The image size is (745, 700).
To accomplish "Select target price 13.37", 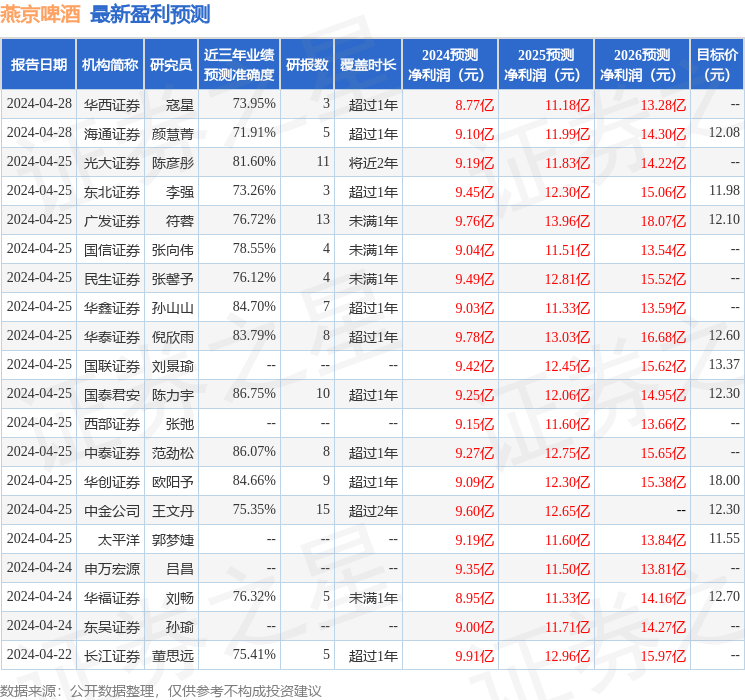I will pyautogui.click(x=724, y=364).
